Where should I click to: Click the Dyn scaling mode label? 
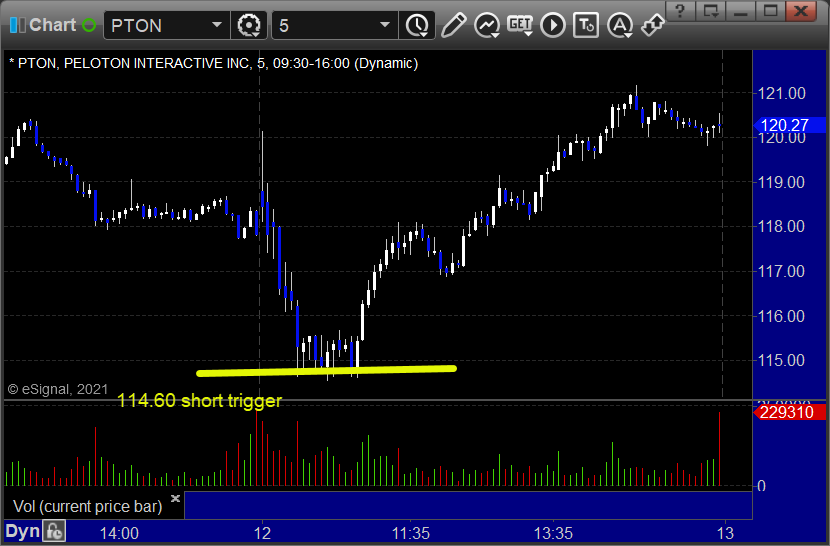[x=22, y=531]
